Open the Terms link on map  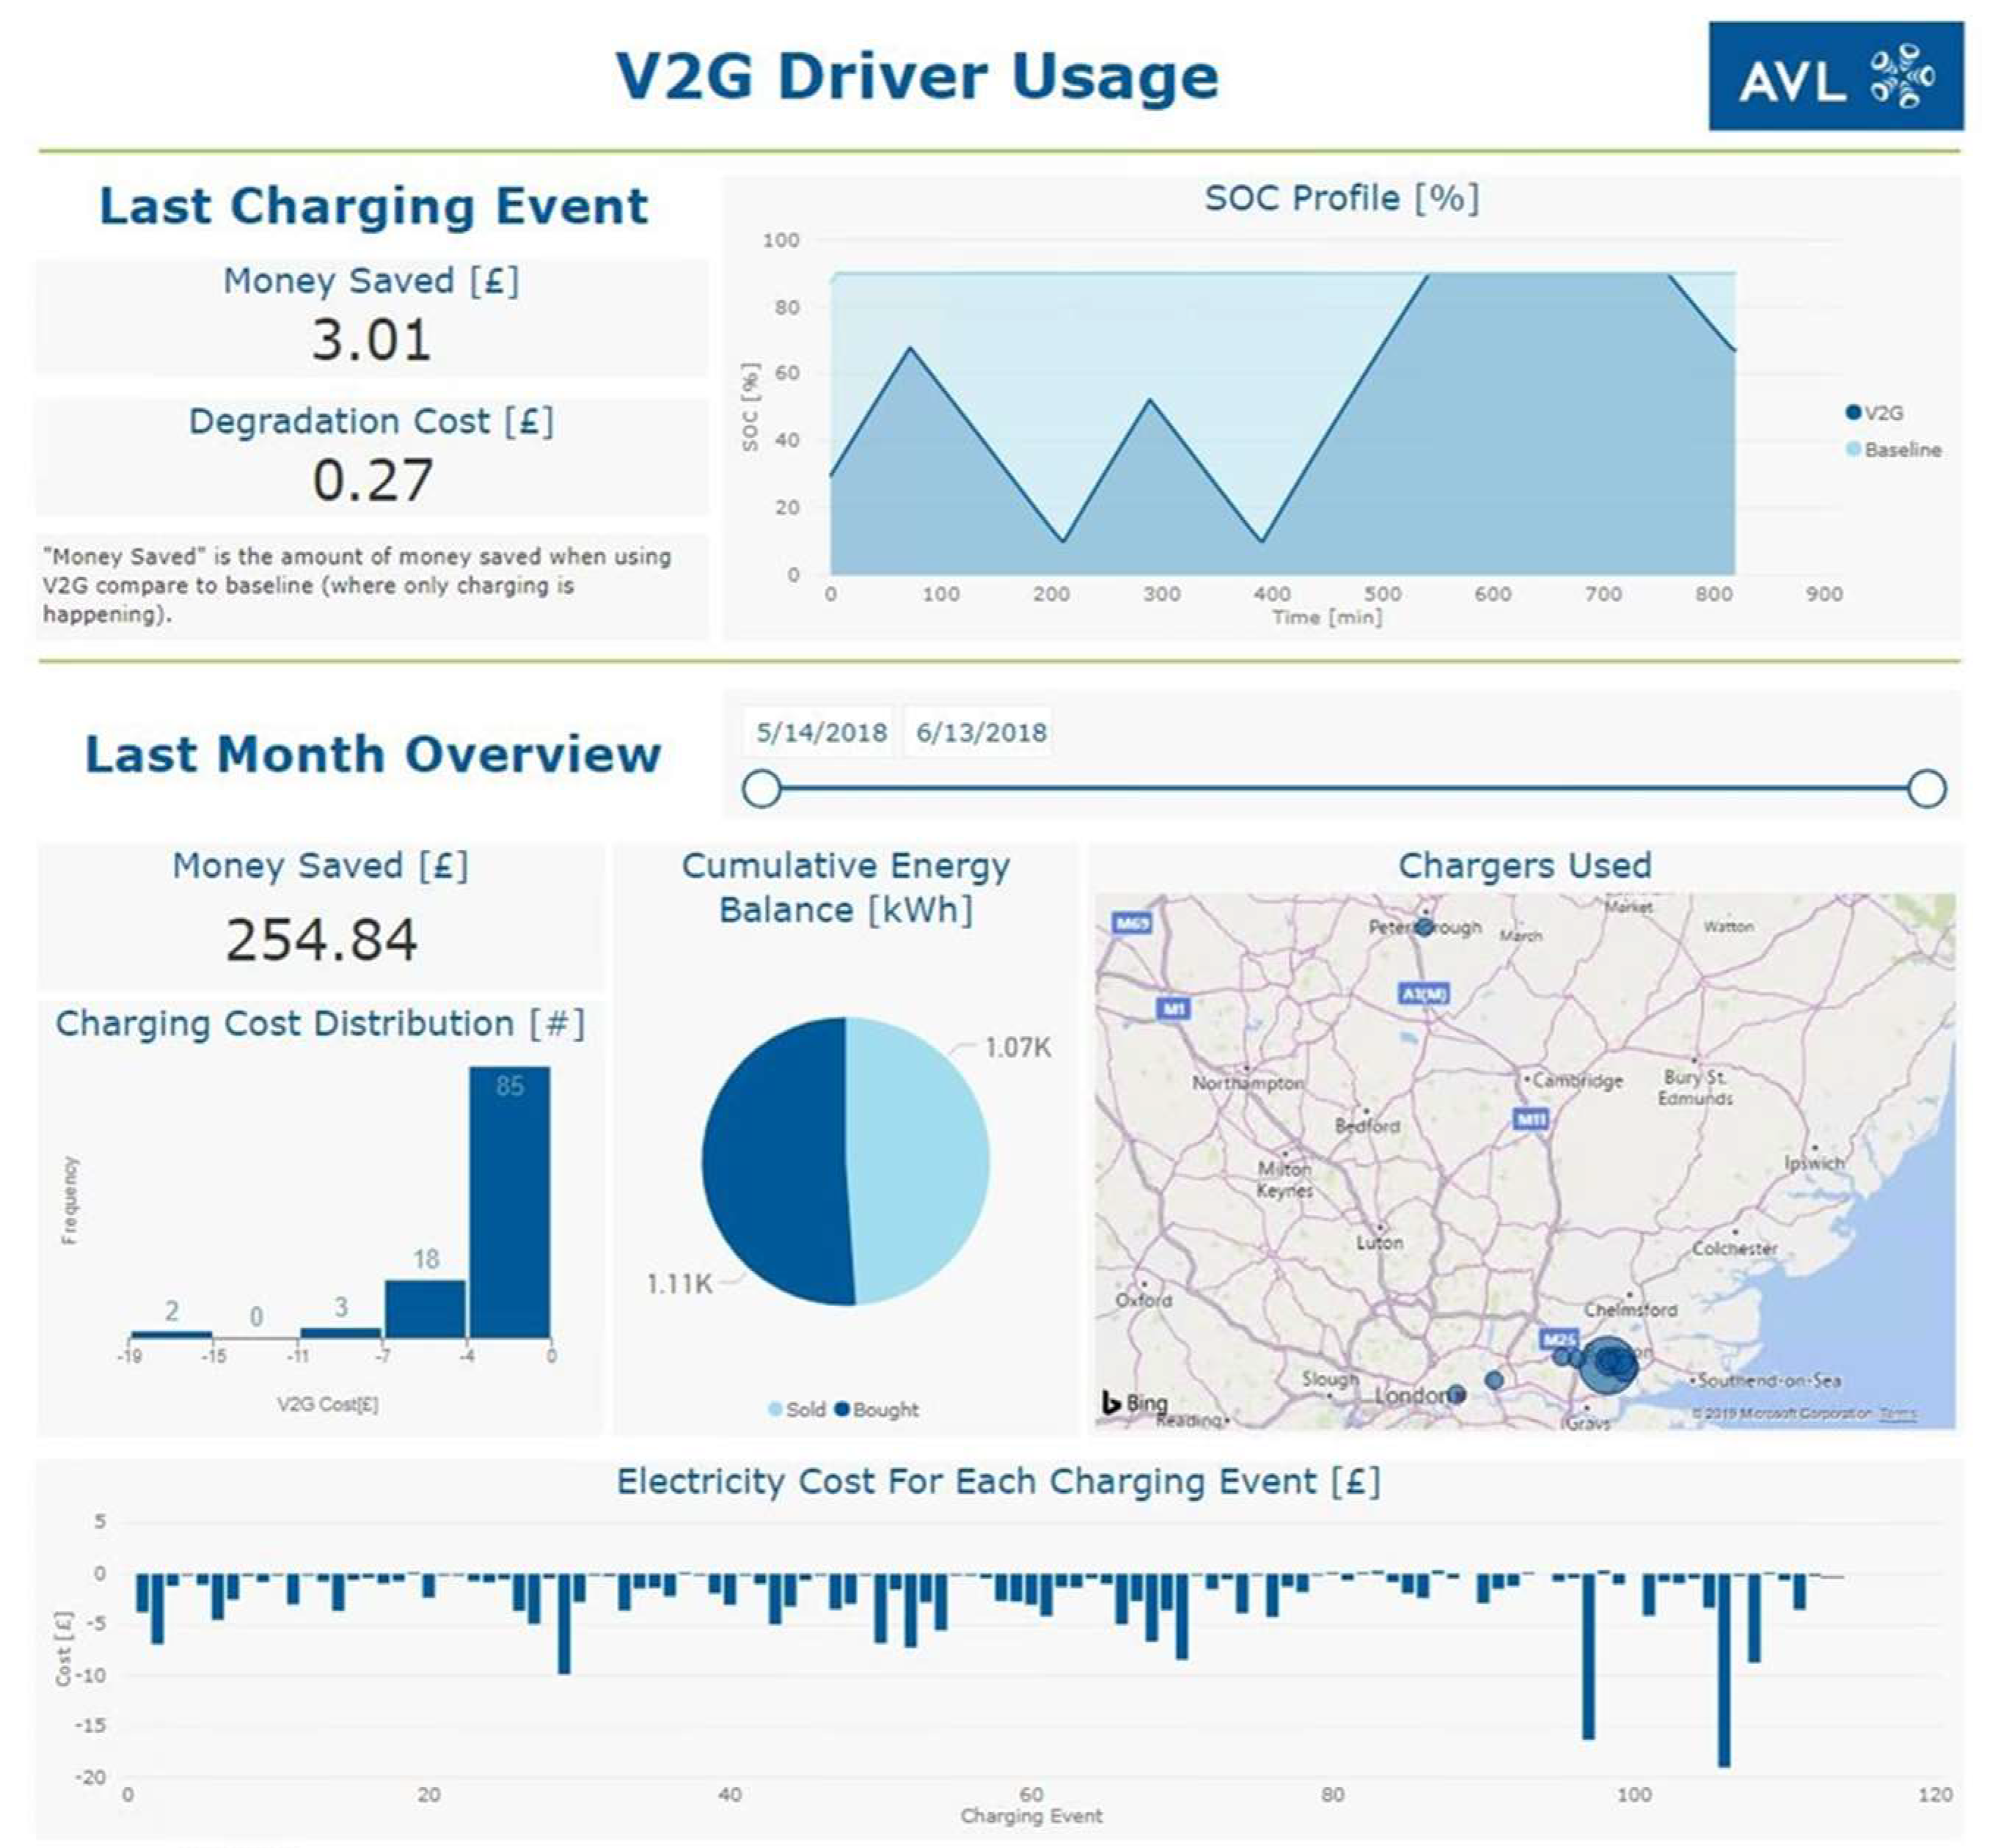(1897, 1413)
